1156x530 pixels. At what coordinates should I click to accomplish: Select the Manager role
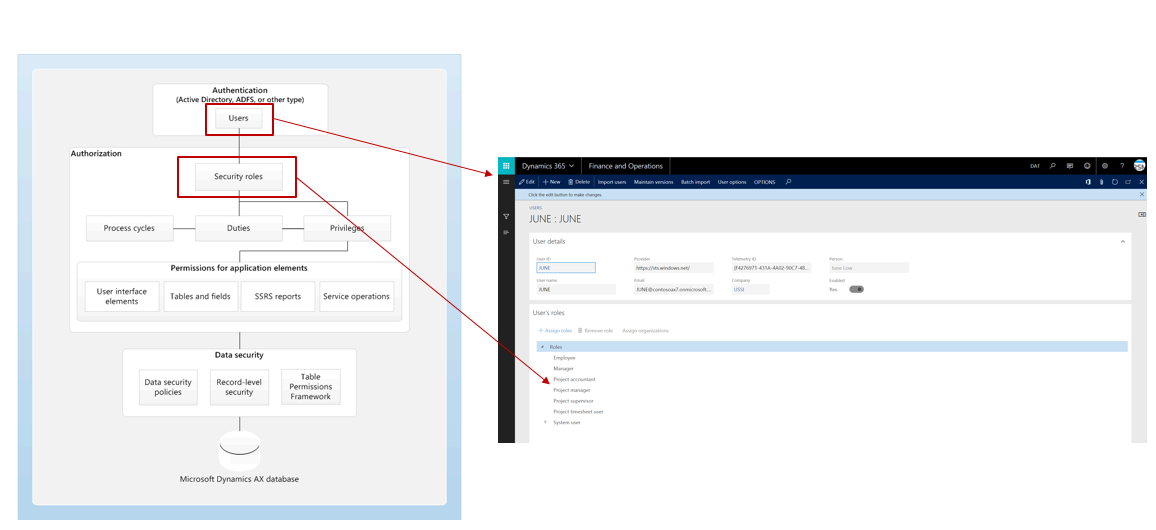click(x=563, y=369)
